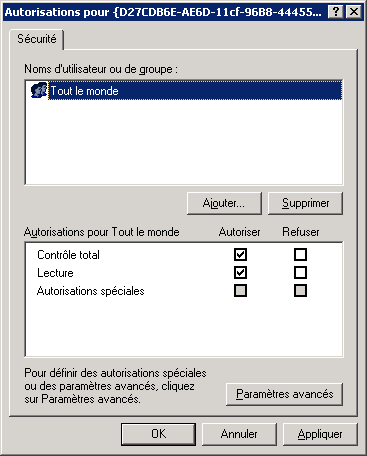
Task: Check Refuser for Contrôle total
Action: (300, 255)
